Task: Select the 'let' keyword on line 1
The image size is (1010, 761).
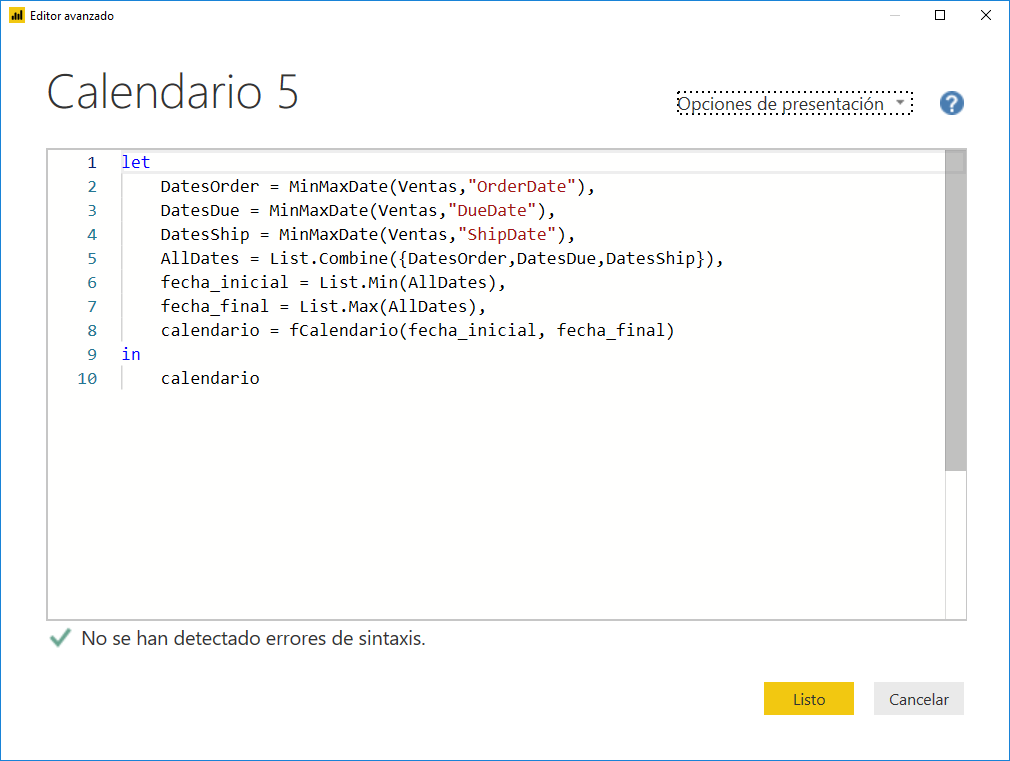Action: 136,162
